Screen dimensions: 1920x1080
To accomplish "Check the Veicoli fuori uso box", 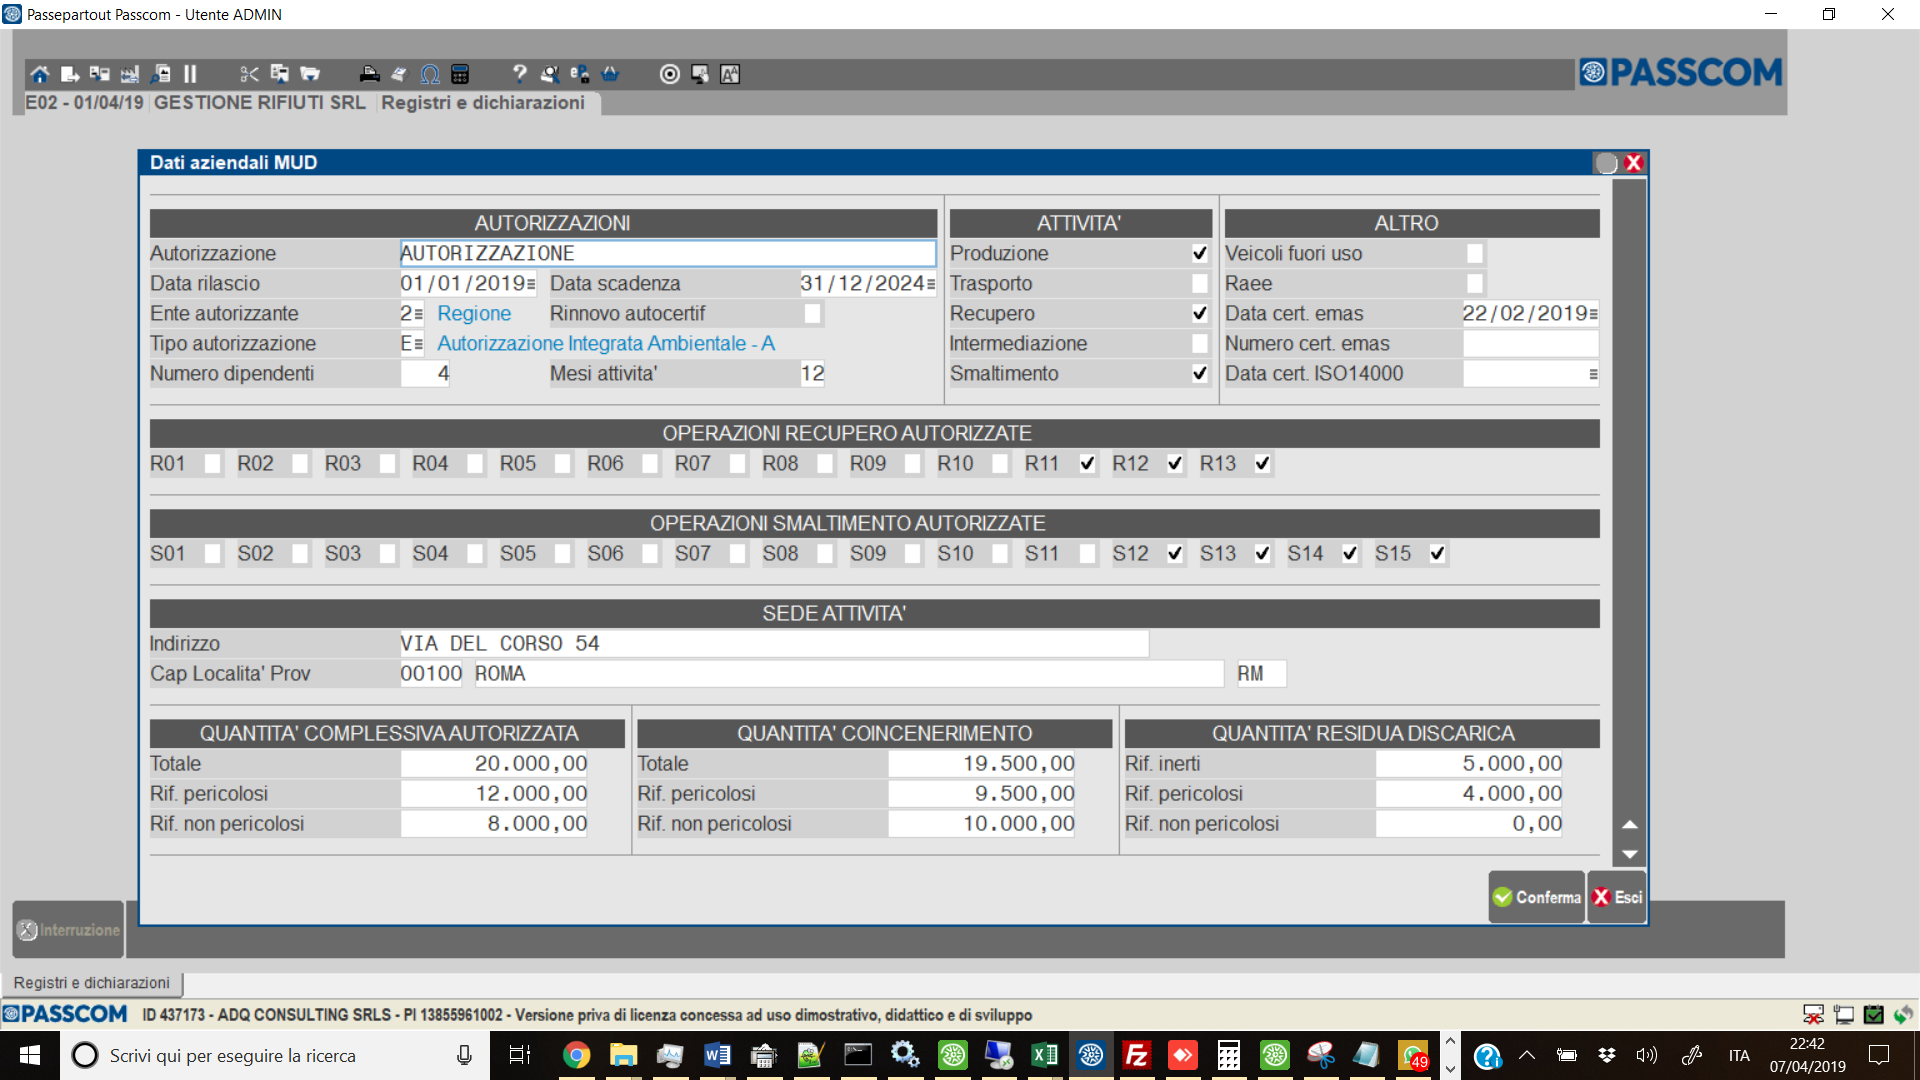I will click(1474, 254).
